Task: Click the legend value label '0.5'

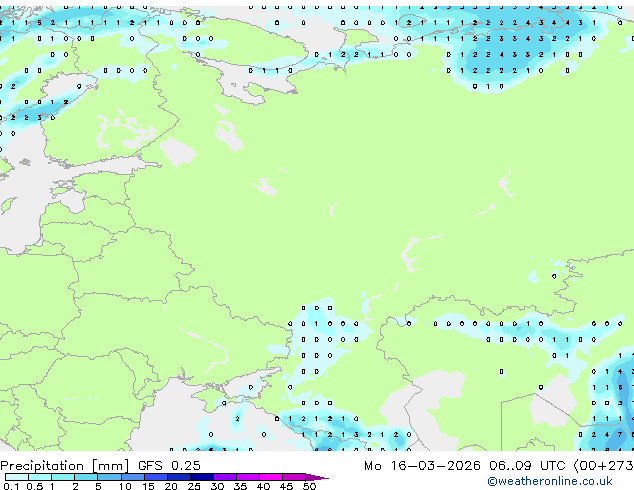Action: click(x=34, y=486)
